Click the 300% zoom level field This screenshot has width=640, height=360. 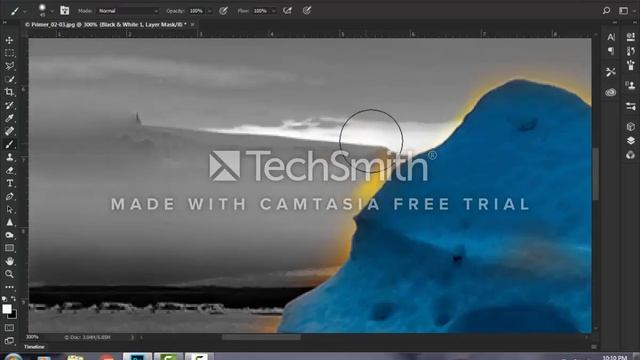33,337
